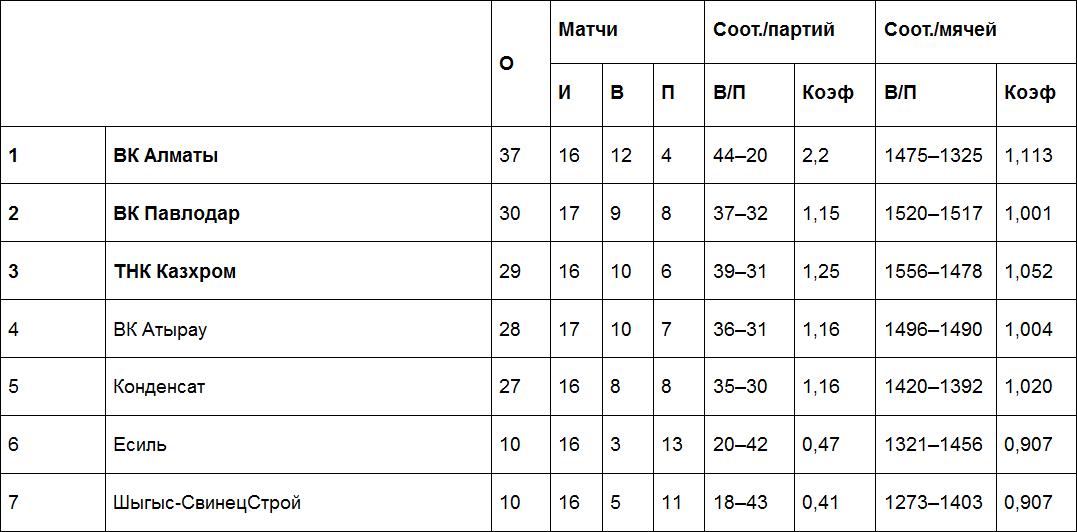Click the 44–20 sets ratio cell

(741, 156)
